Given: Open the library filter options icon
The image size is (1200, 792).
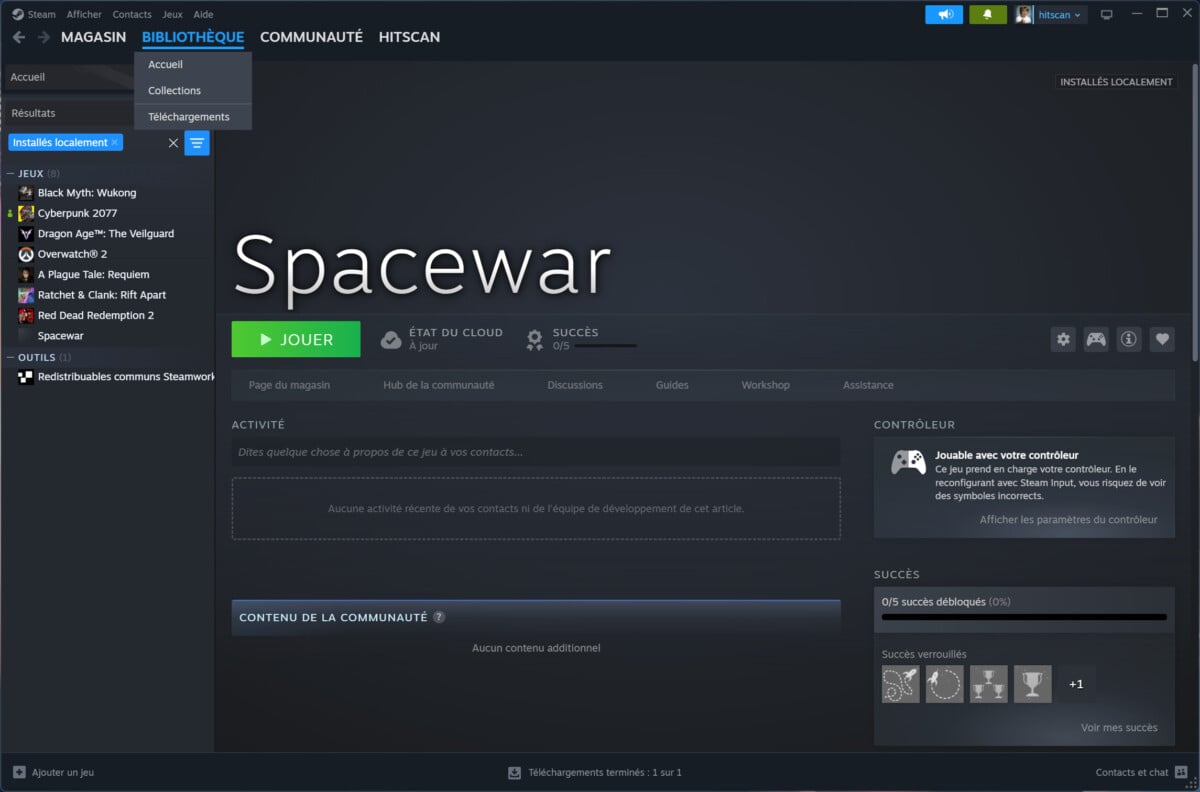Looking at the screenshot, I should [x=197, y=143].
